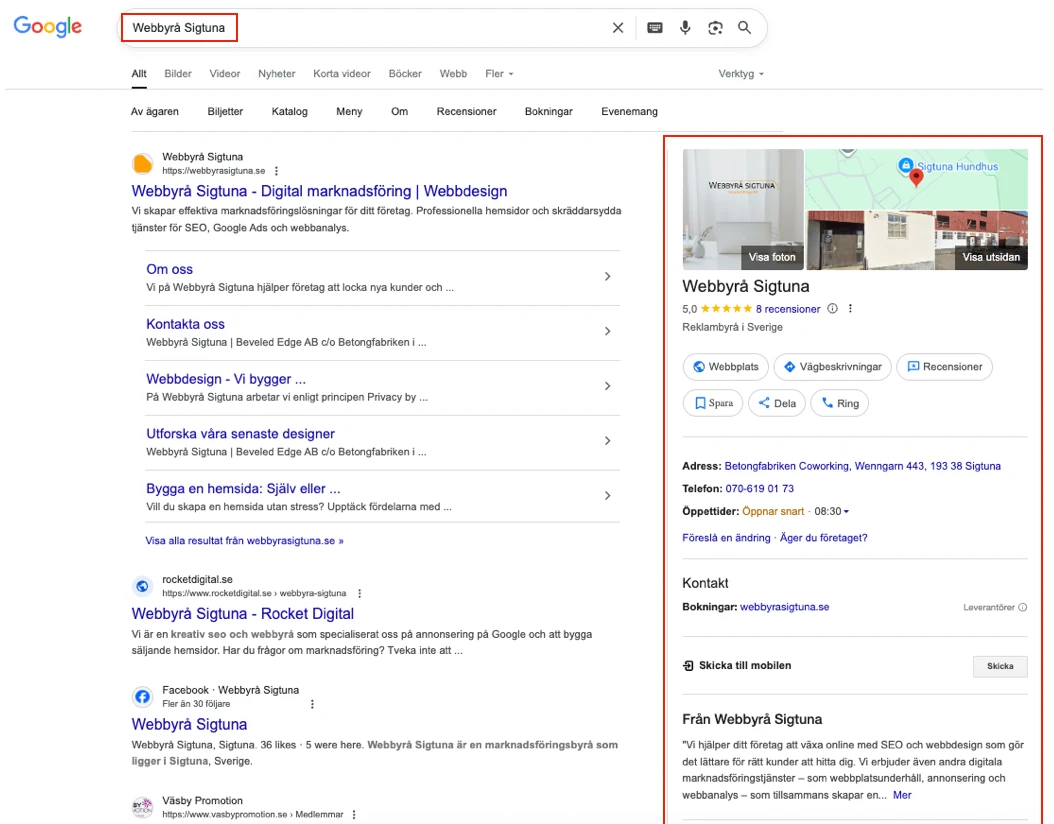Click the rocketdigital.se globe favicon

[x=143, y=586]
